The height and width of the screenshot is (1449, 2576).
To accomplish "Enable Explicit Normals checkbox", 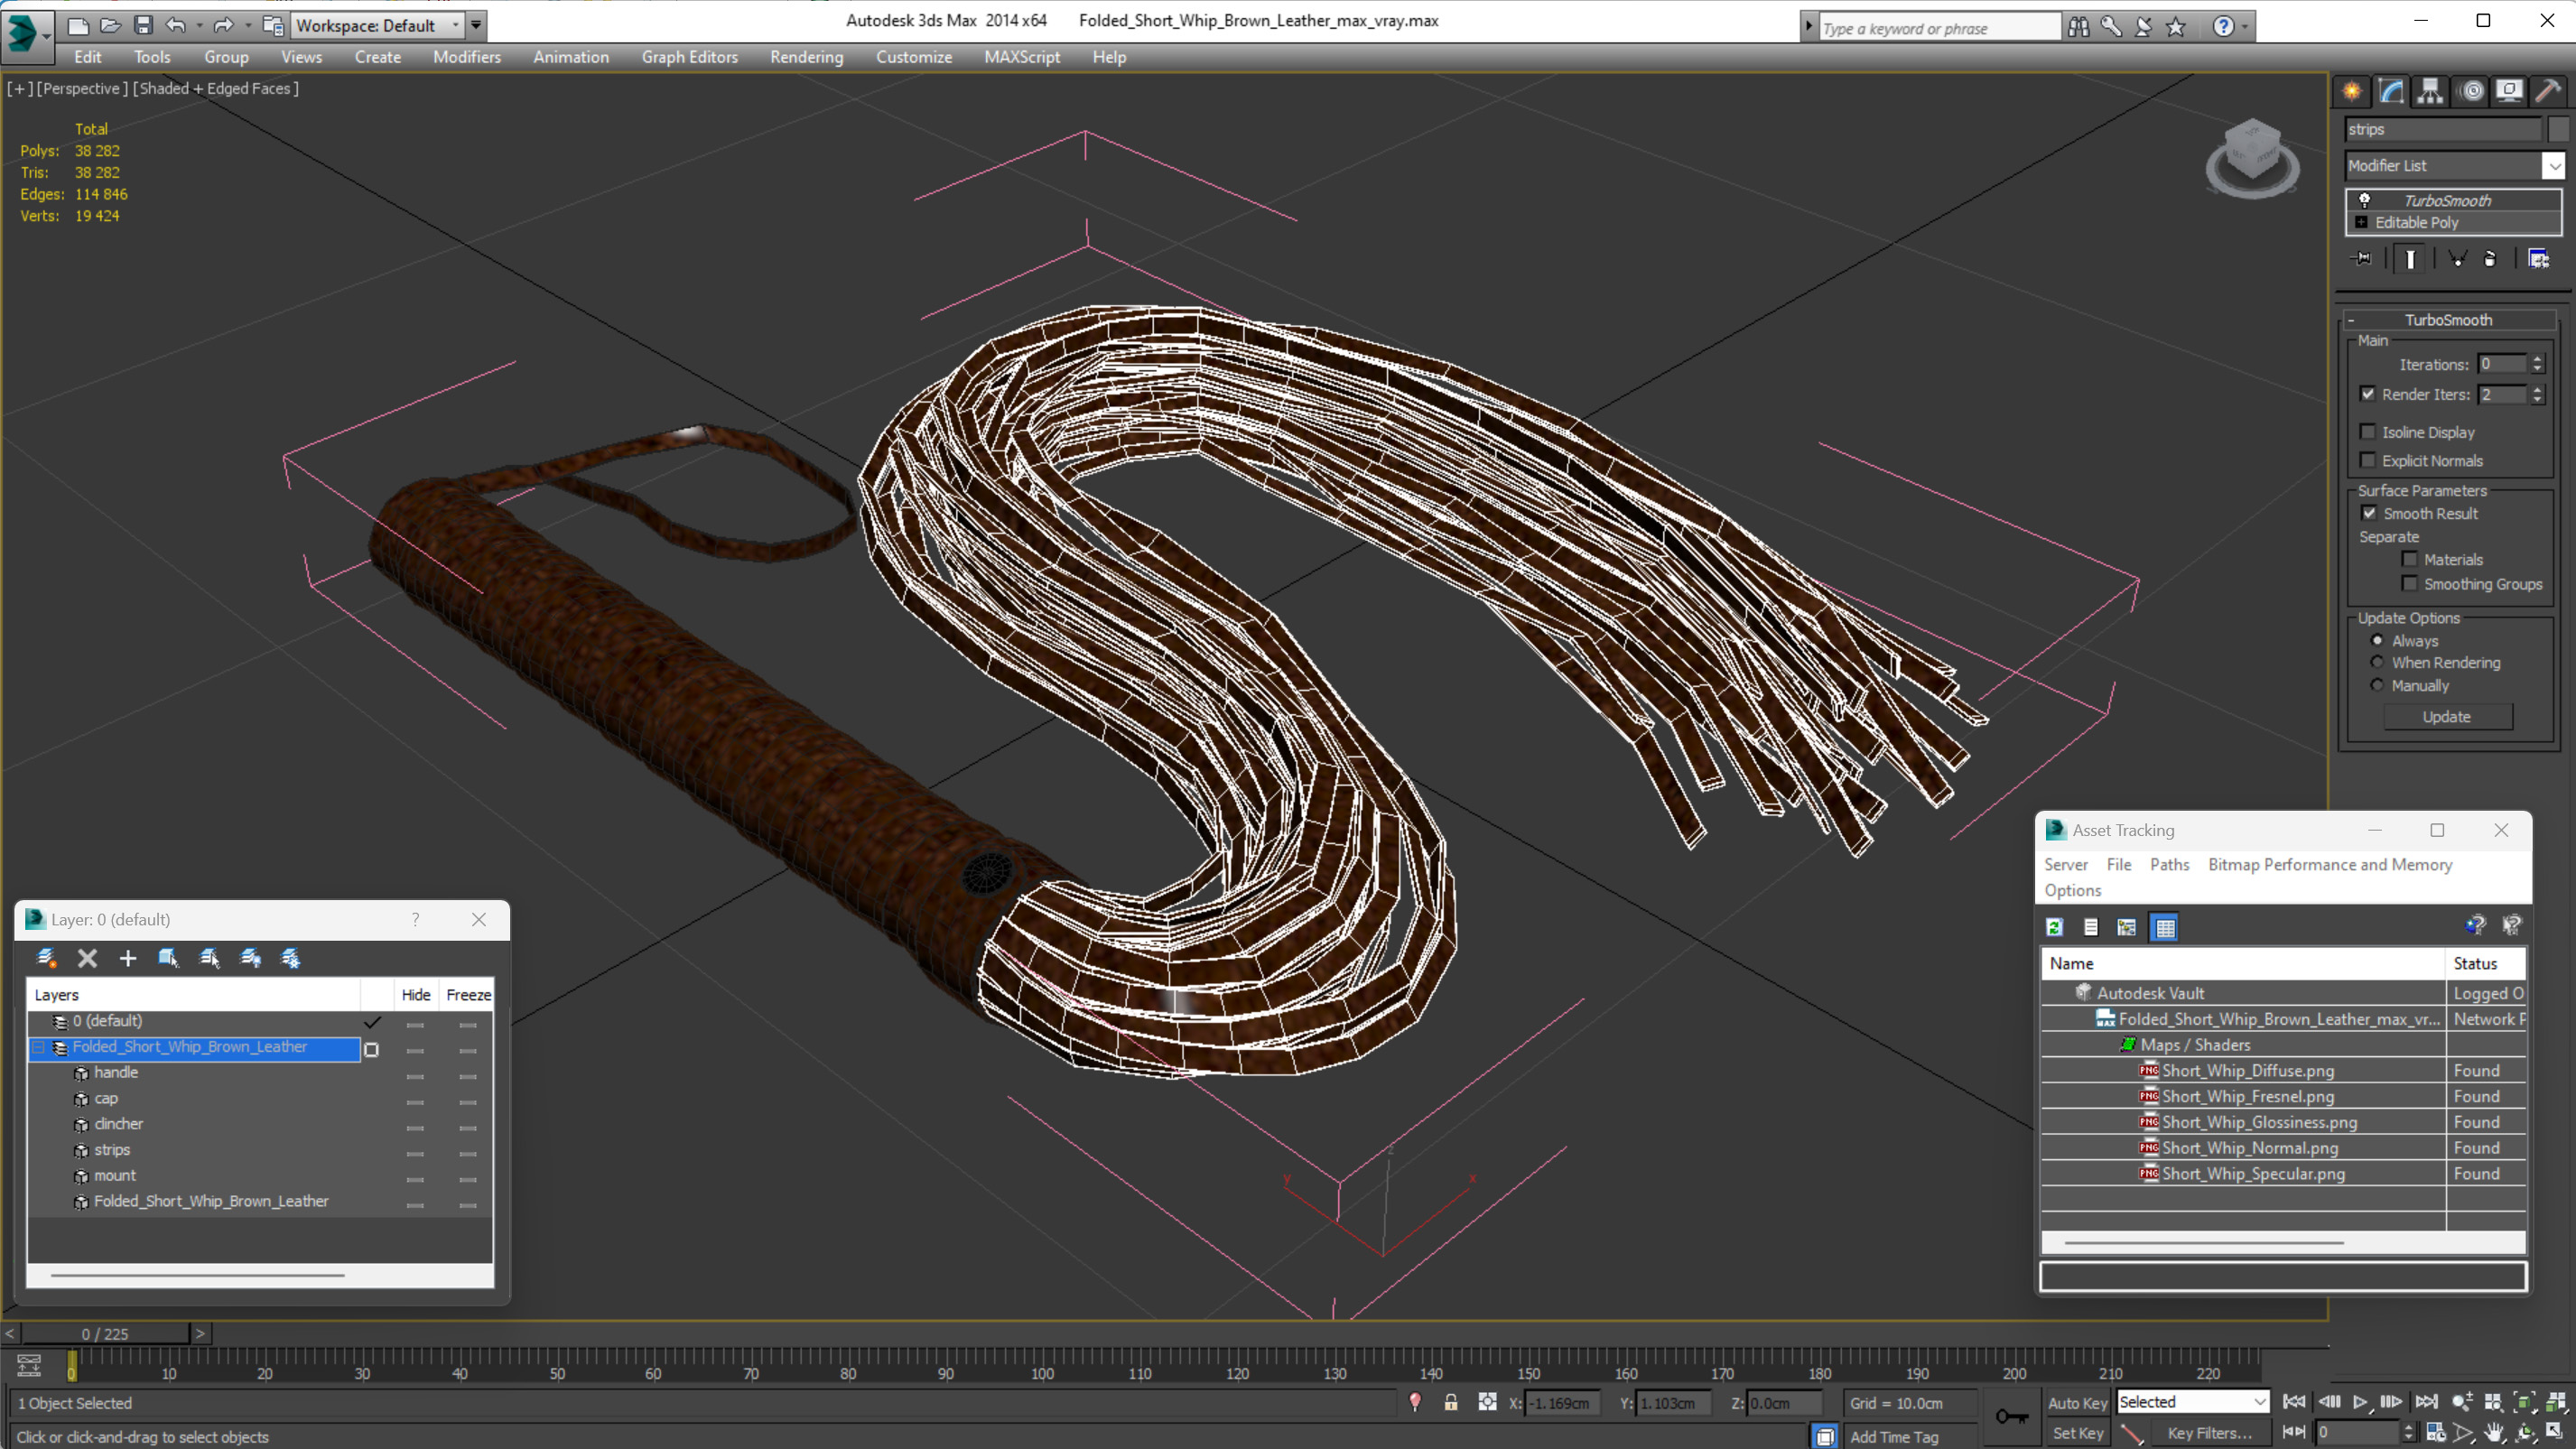I will (2367, 460).
